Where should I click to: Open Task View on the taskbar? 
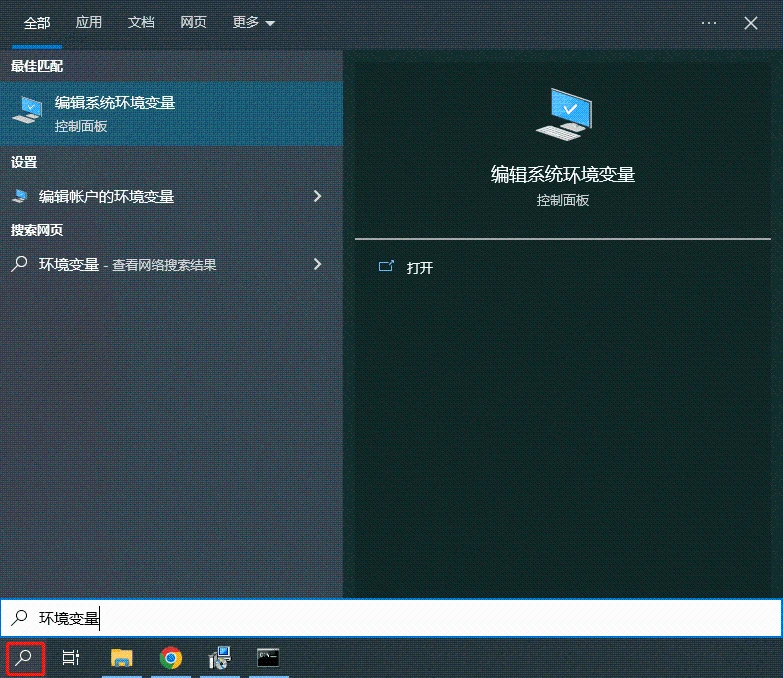71,658
